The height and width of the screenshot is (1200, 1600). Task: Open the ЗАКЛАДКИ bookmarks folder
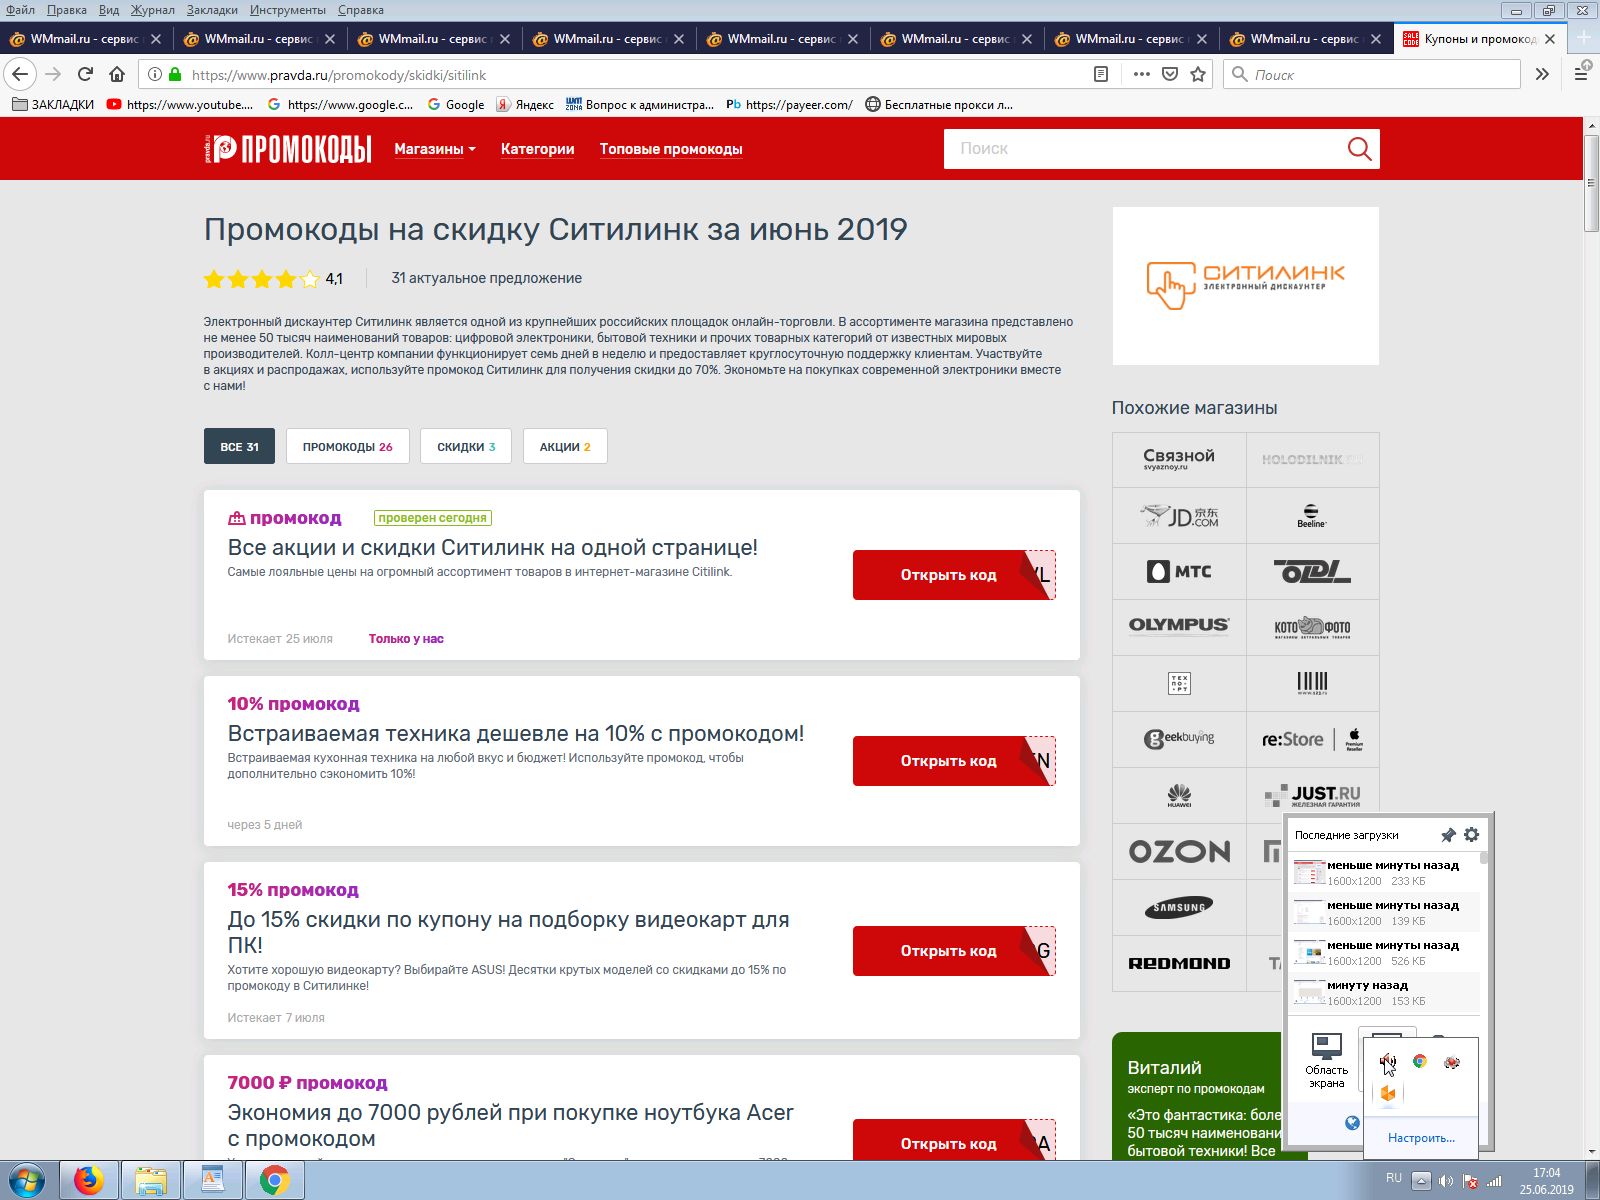53,104
